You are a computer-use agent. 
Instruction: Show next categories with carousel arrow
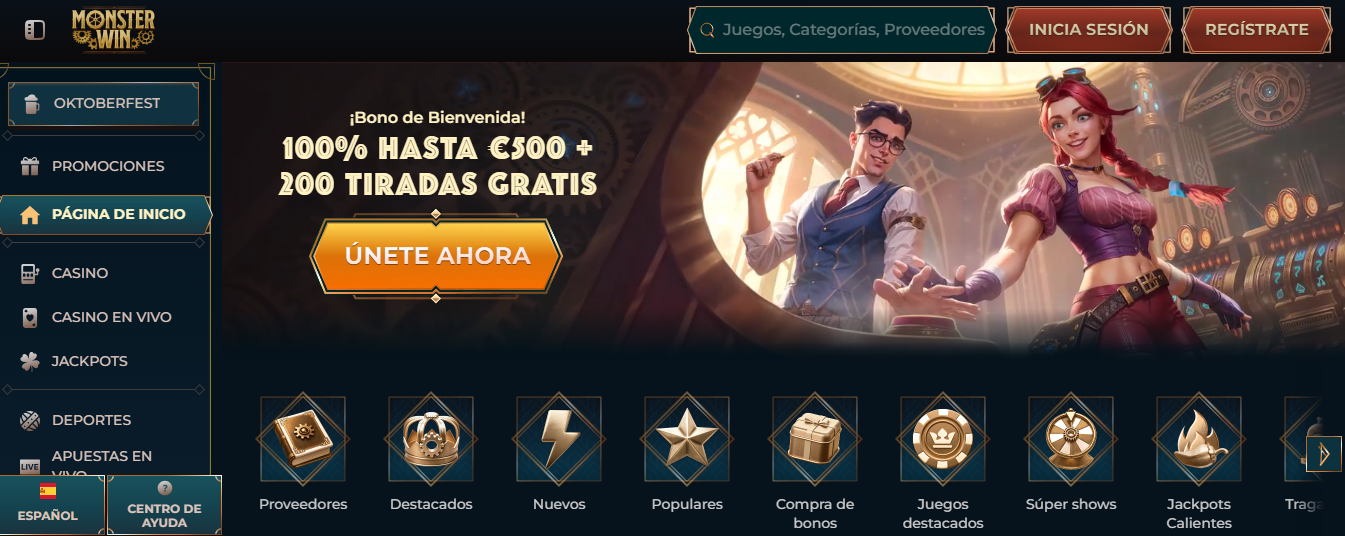(x=1324, y=454)
